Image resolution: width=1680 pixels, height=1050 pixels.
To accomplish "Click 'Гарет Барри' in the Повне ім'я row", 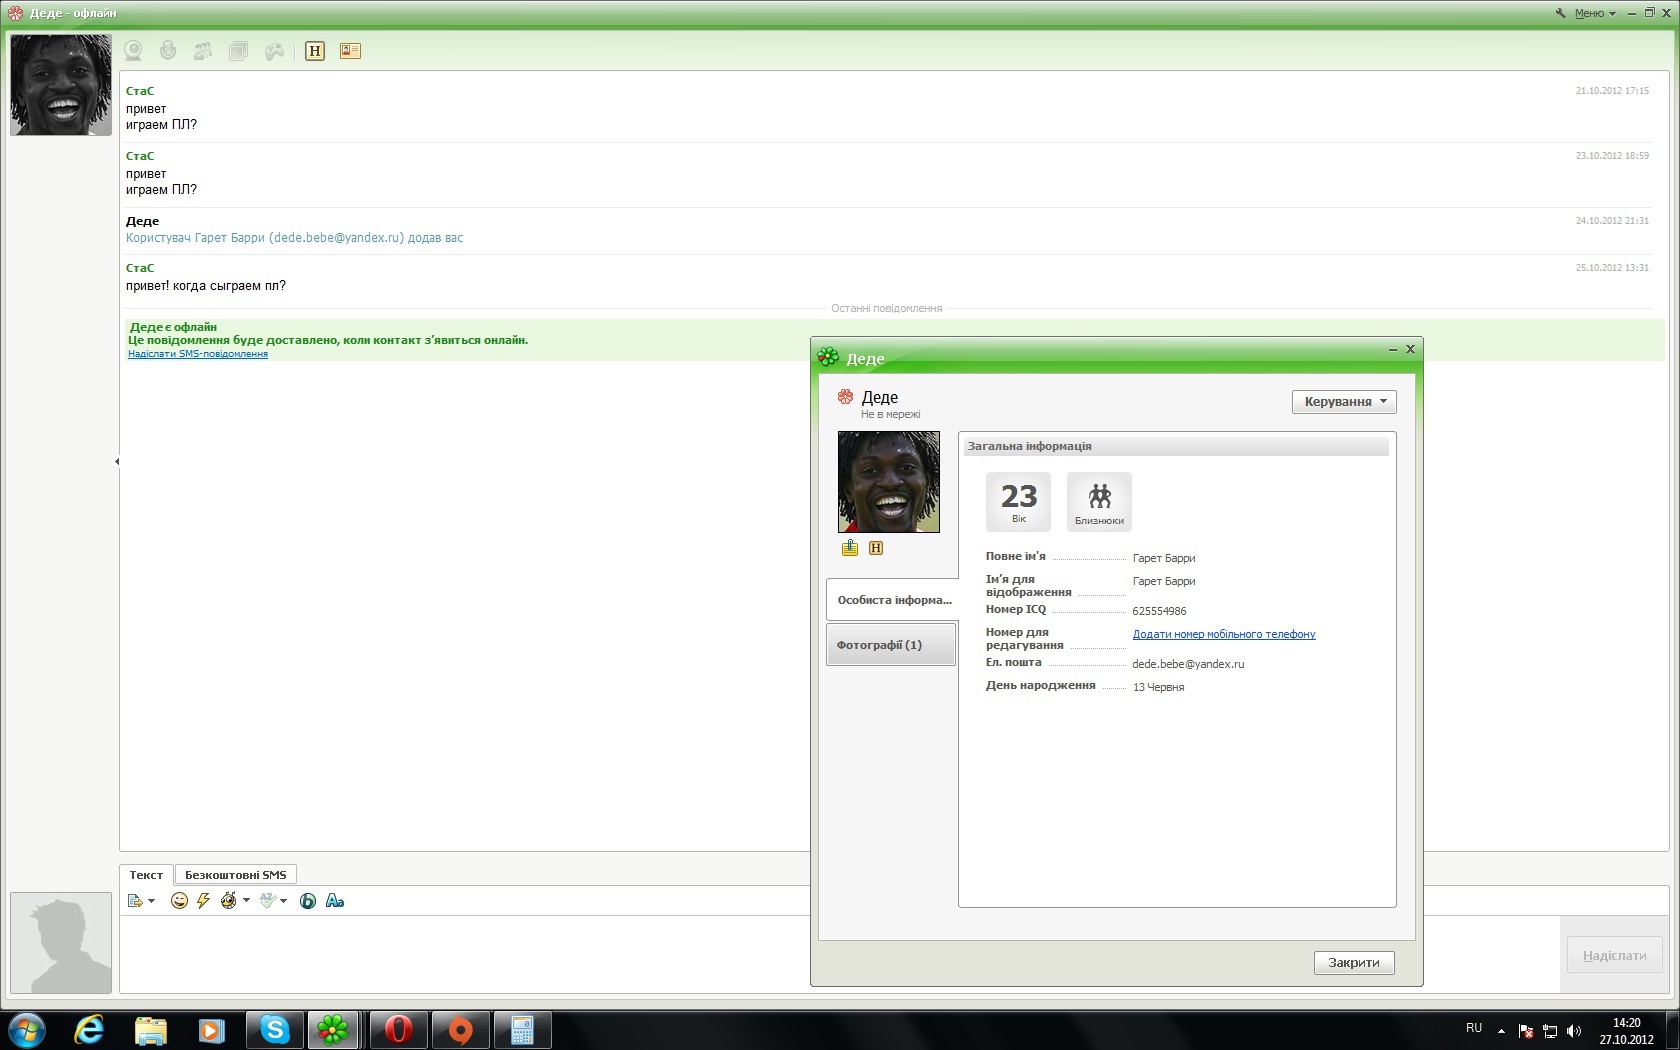I will pos(1164,558).
